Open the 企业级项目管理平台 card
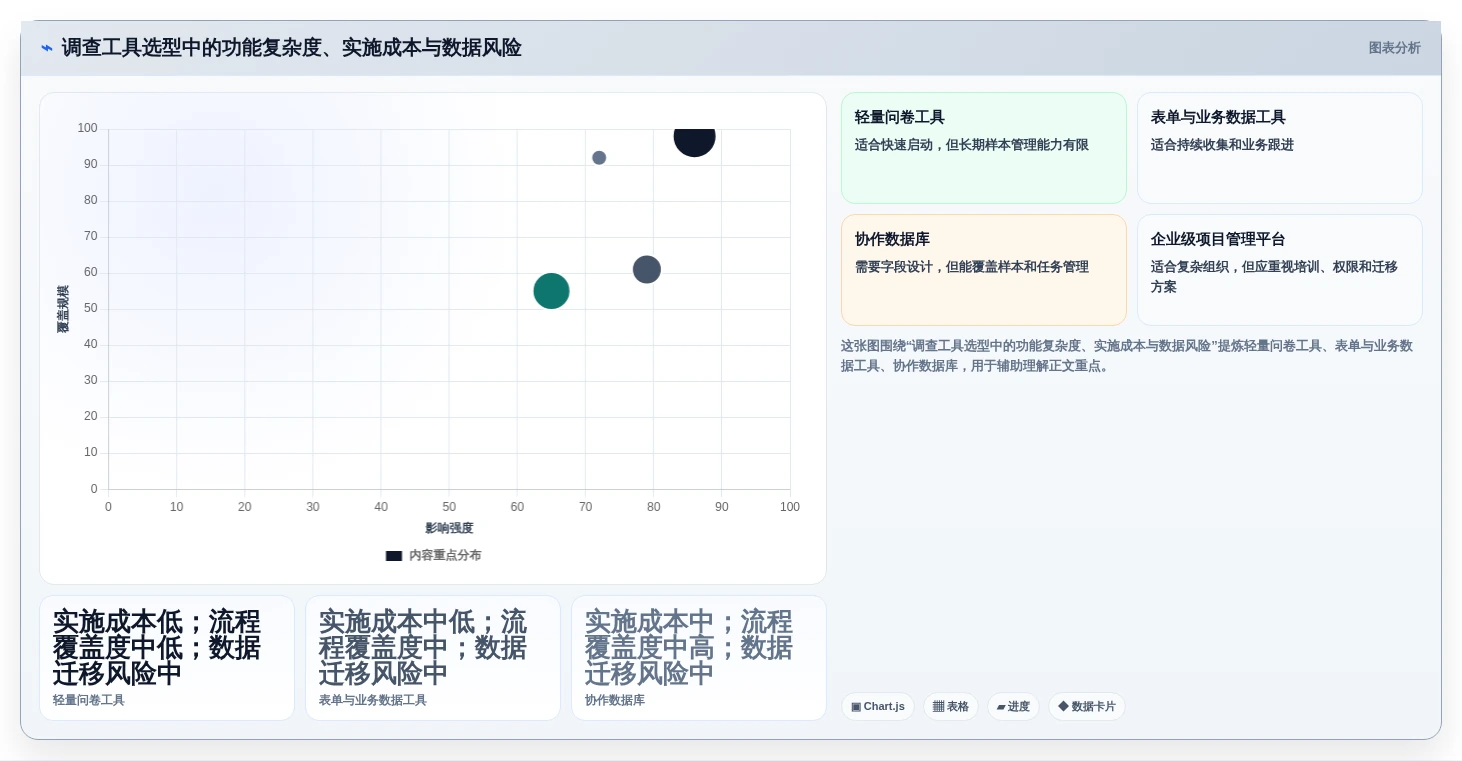 click(x=1280, y=270)
